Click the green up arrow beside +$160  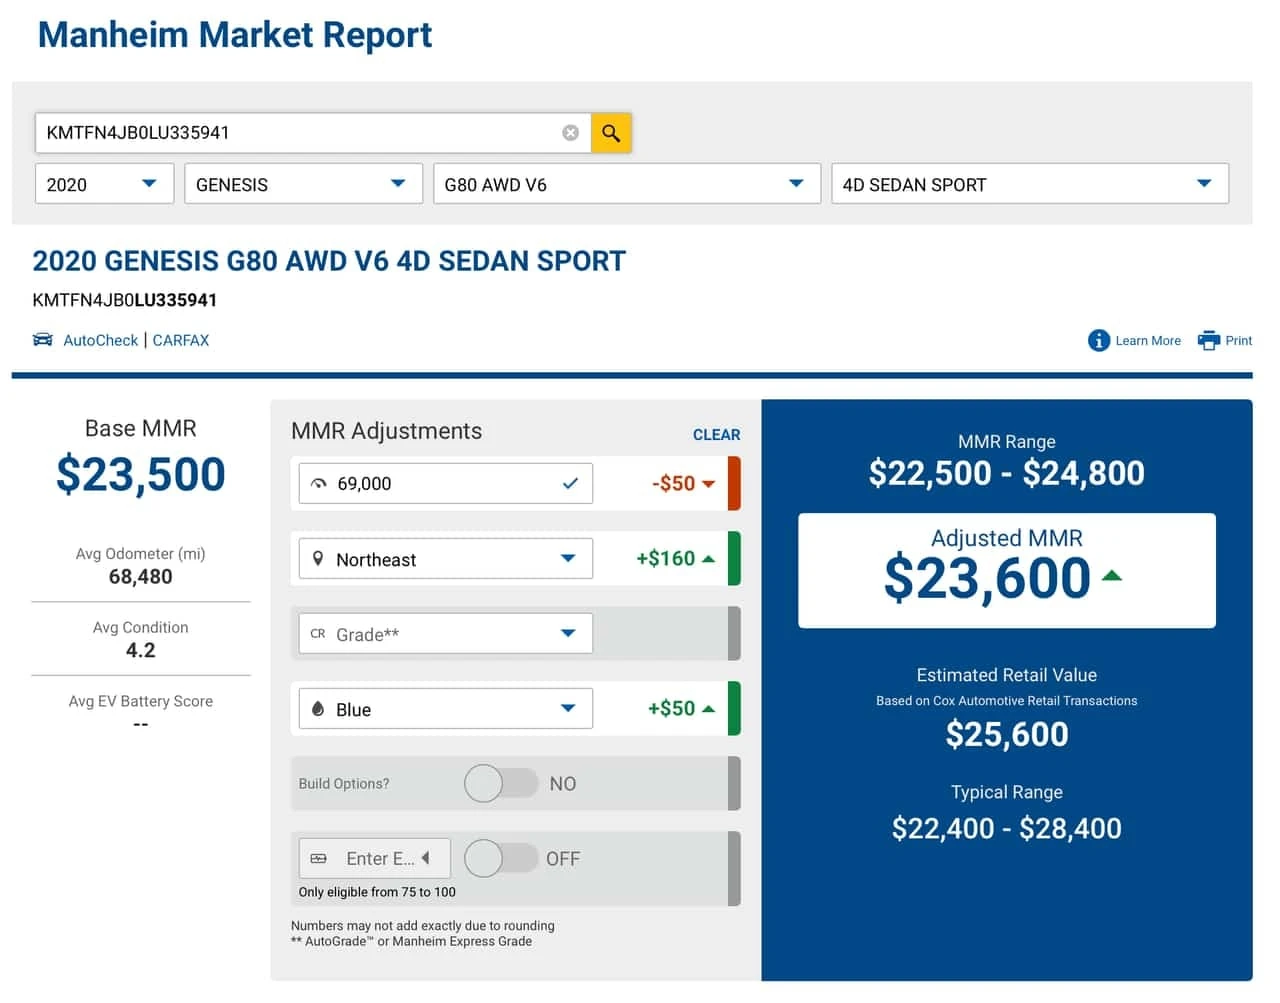(709, 558)
